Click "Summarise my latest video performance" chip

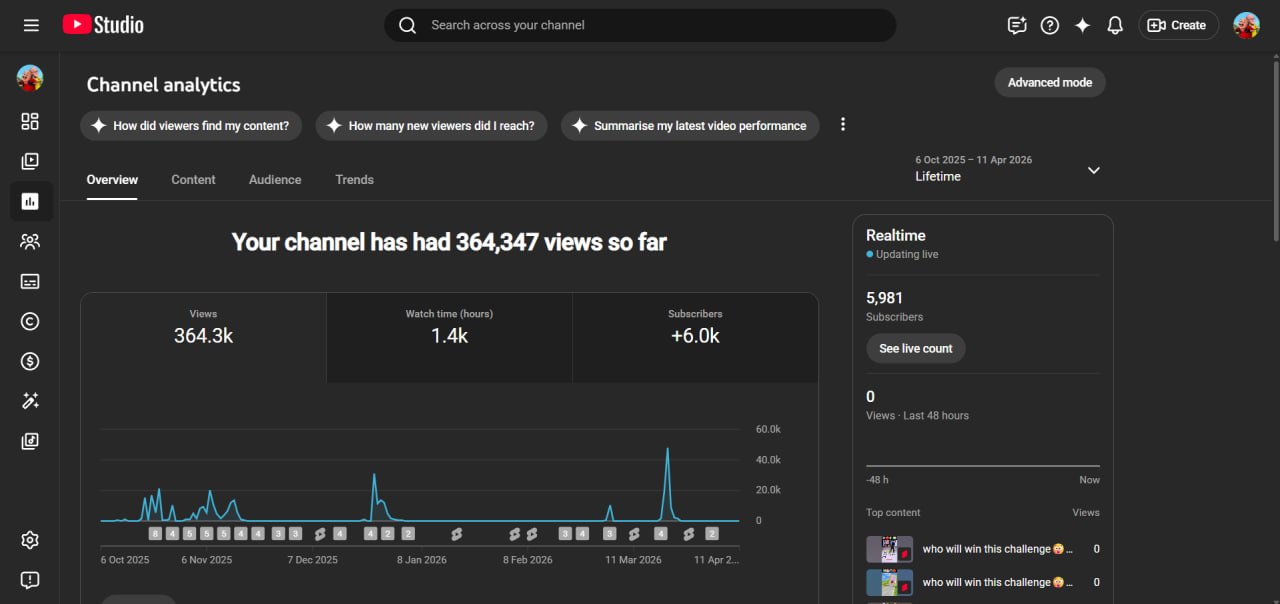point(690,126)
